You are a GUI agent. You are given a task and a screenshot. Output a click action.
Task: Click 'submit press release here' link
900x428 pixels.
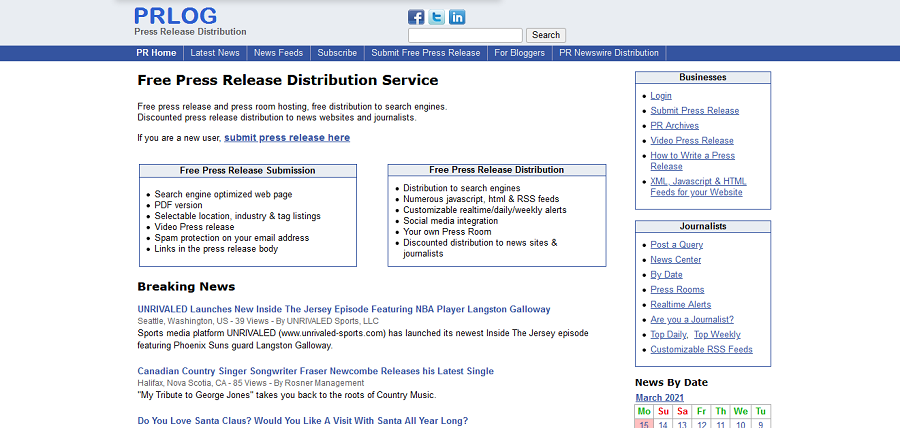287,138
